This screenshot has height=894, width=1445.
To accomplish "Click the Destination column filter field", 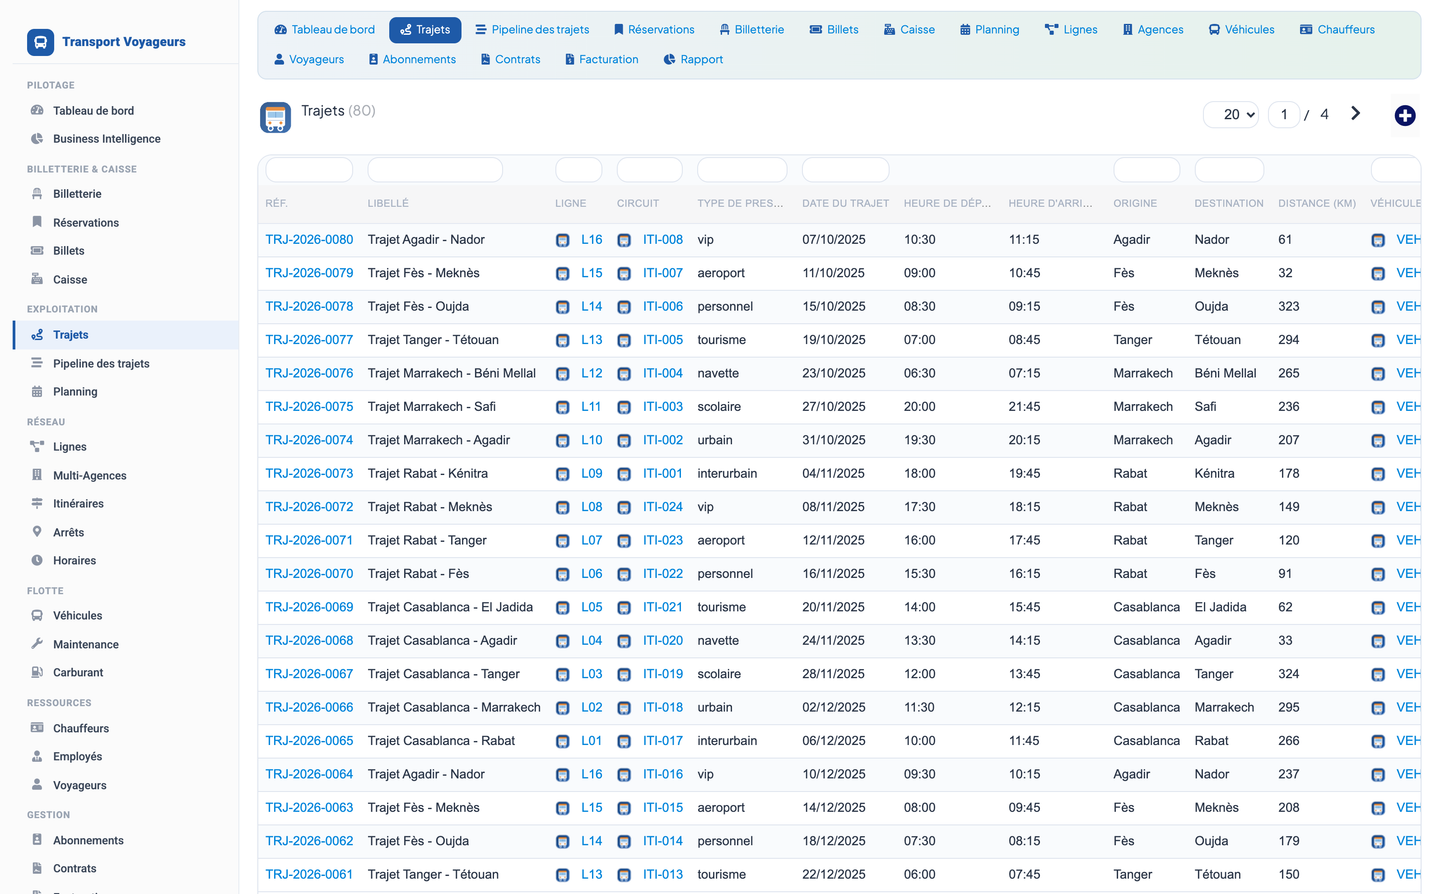I will click(x=1229, y=170).
